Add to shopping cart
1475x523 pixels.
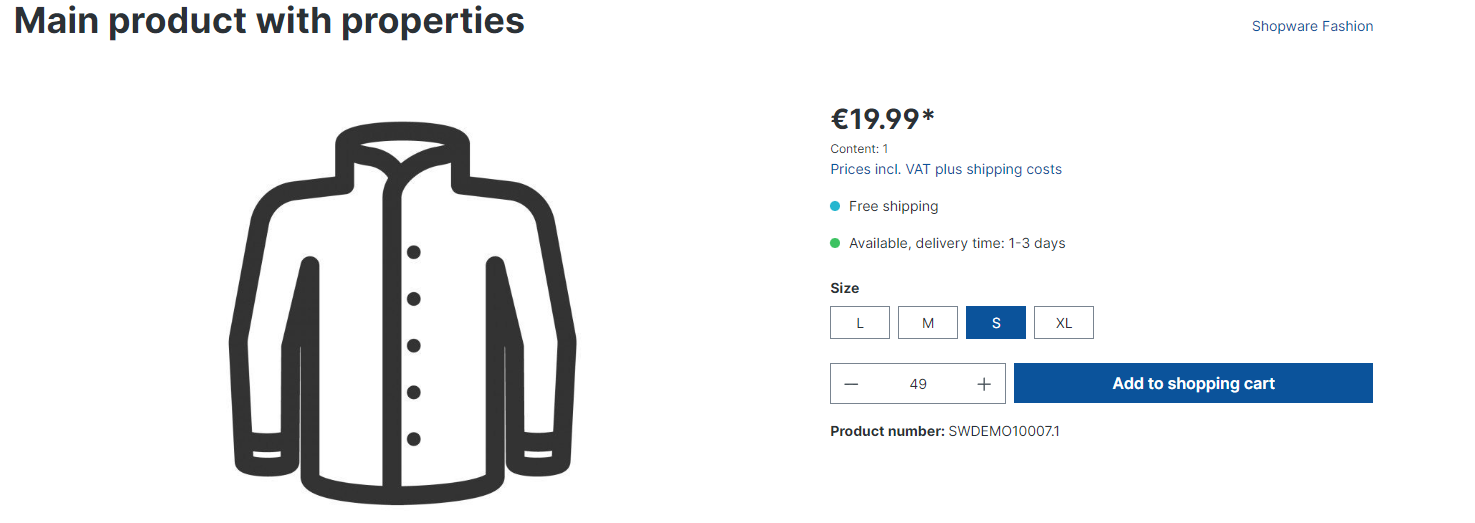[1193, 384]
